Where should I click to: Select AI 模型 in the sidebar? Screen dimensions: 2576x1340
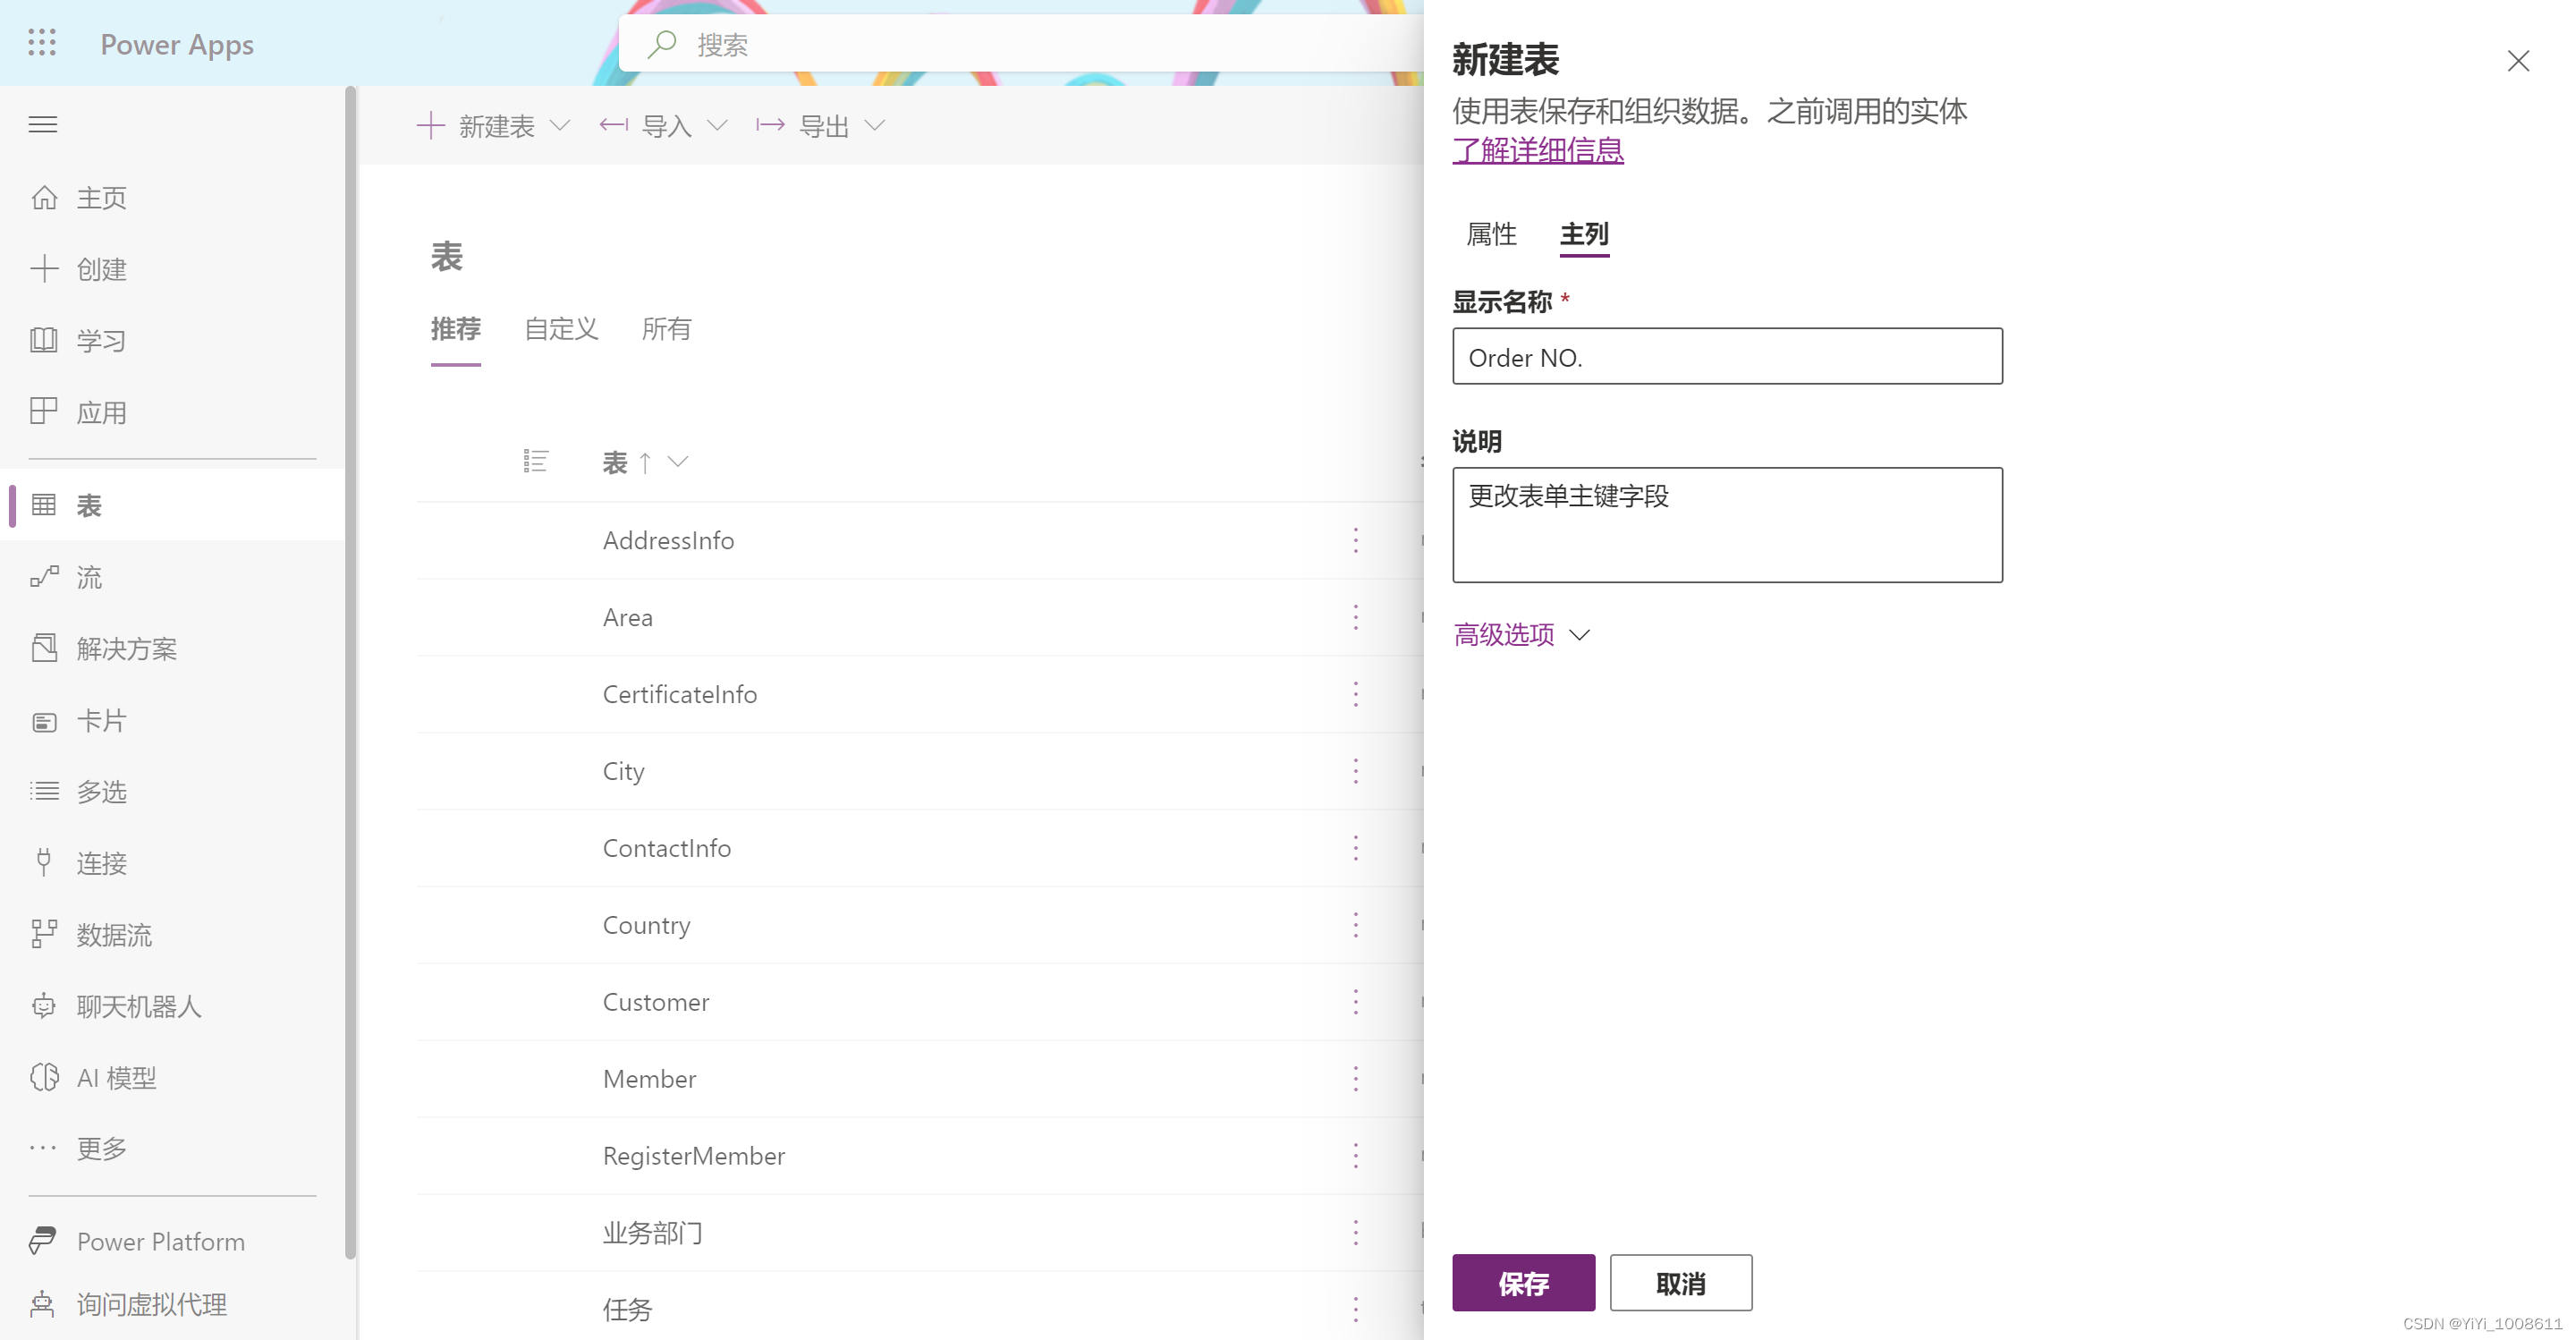[116, 1077]
